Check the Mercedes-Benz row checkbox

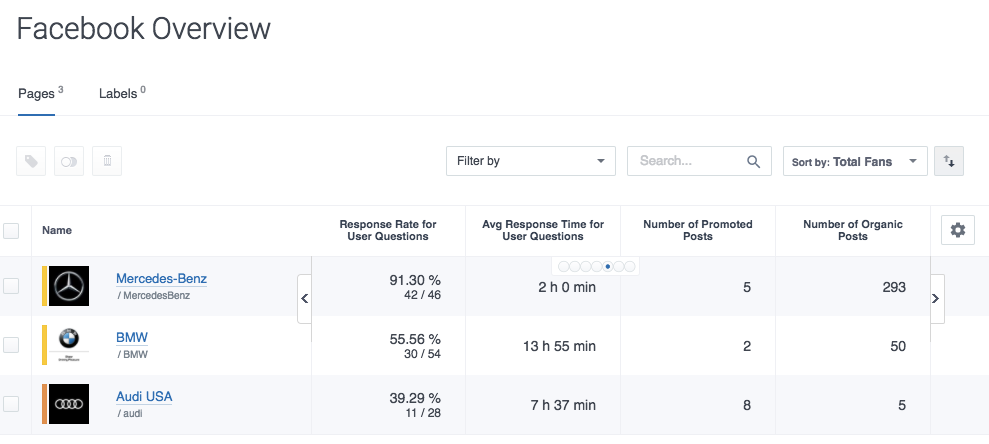pos(11,286)
